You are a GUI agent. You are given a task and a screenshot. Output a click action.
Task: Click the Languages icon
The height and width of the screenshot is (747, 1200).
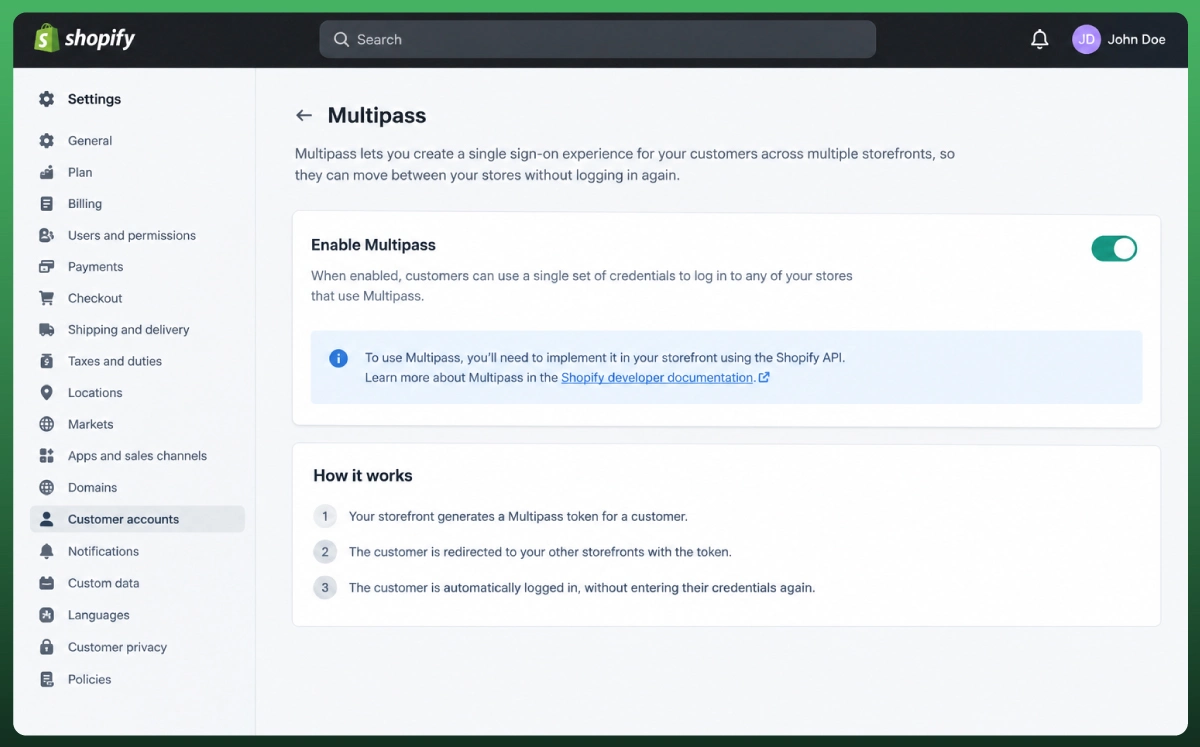pyautogui.click(x=46, y=615)
